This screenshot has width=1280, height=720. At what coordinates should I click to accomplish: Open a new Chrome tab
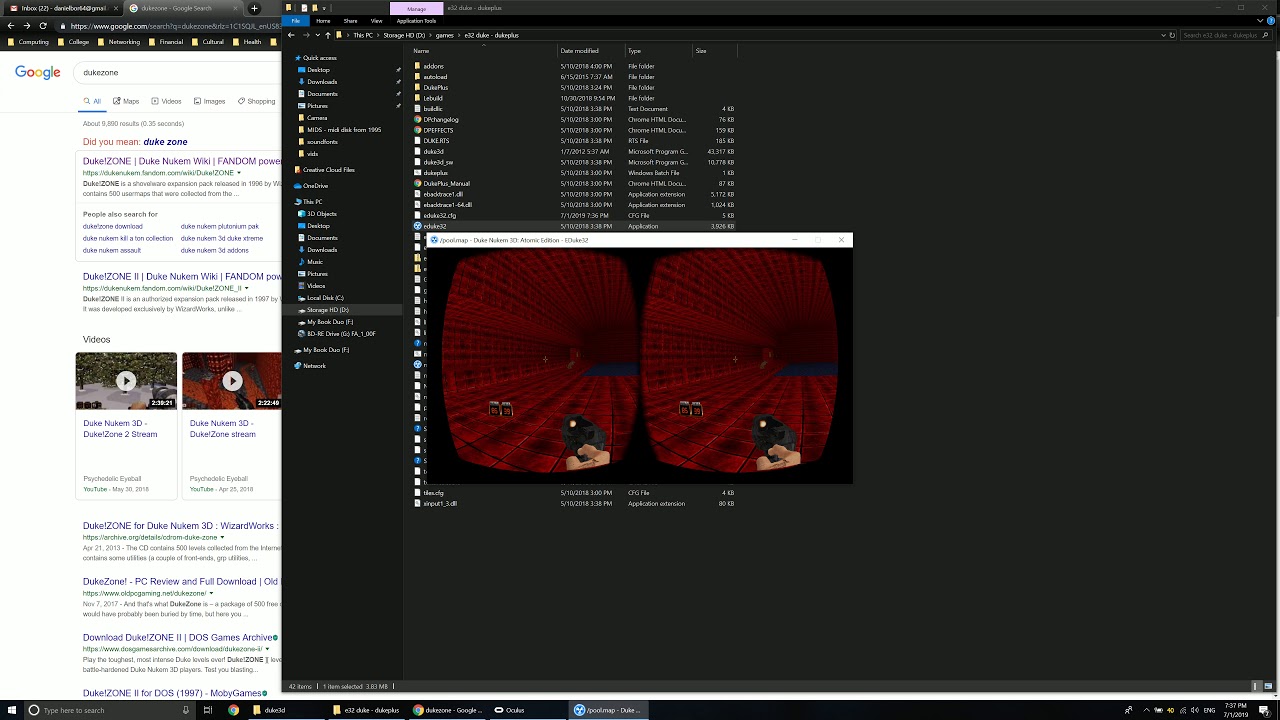pos(254,8)
